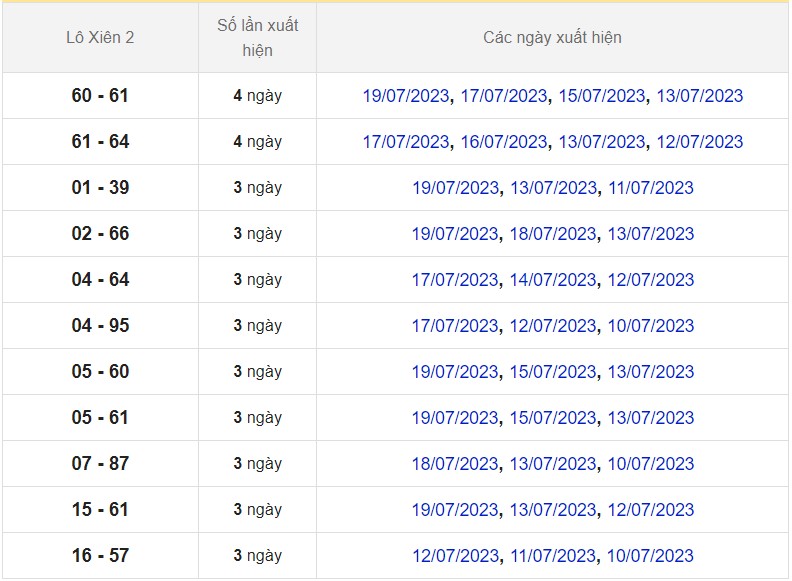Image resolution: width=792 pixels, height=581 pixels.
Task: Click the 12/07/2023 date in row 15 - 61
Action: [651, 510]
